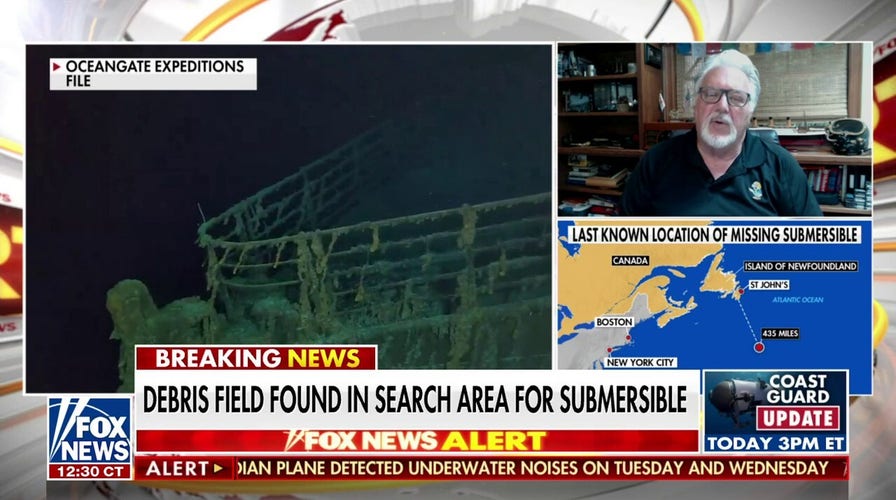Click the St John's map dot
Image resolution: width=896 pixels, height=500 pixels.
pos(741,291)
